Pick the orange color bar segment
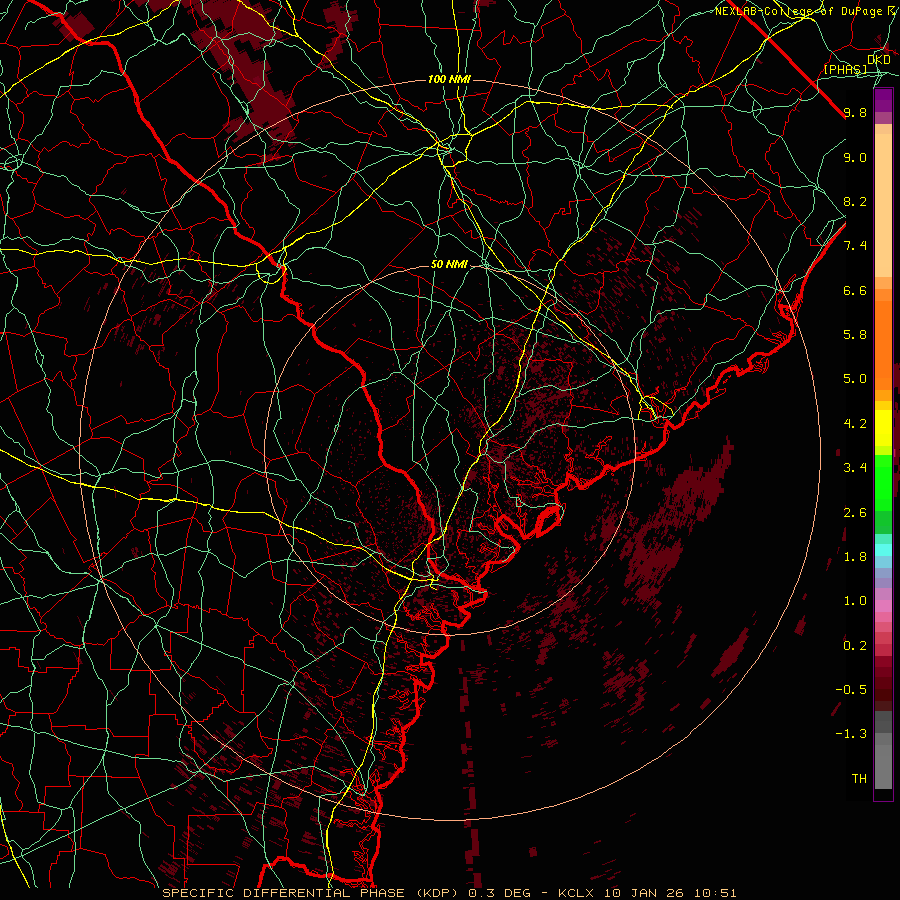900x900 pixels. [x=883, y=344]
